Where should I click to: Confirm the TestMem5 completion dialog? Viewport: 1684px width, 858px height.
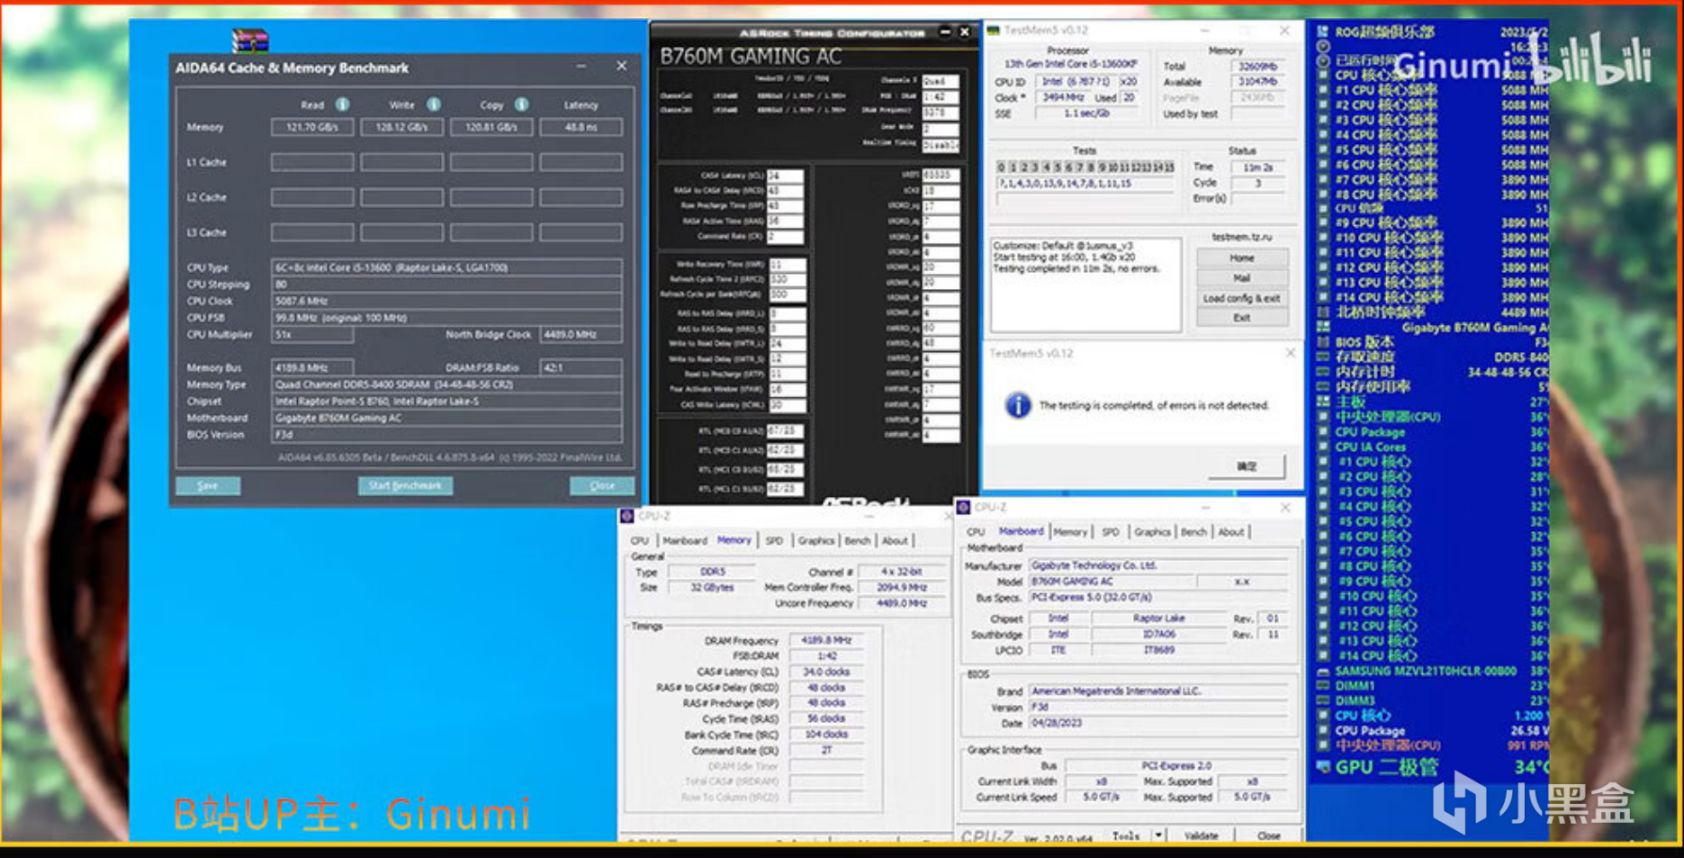[x=1246, y=466]
